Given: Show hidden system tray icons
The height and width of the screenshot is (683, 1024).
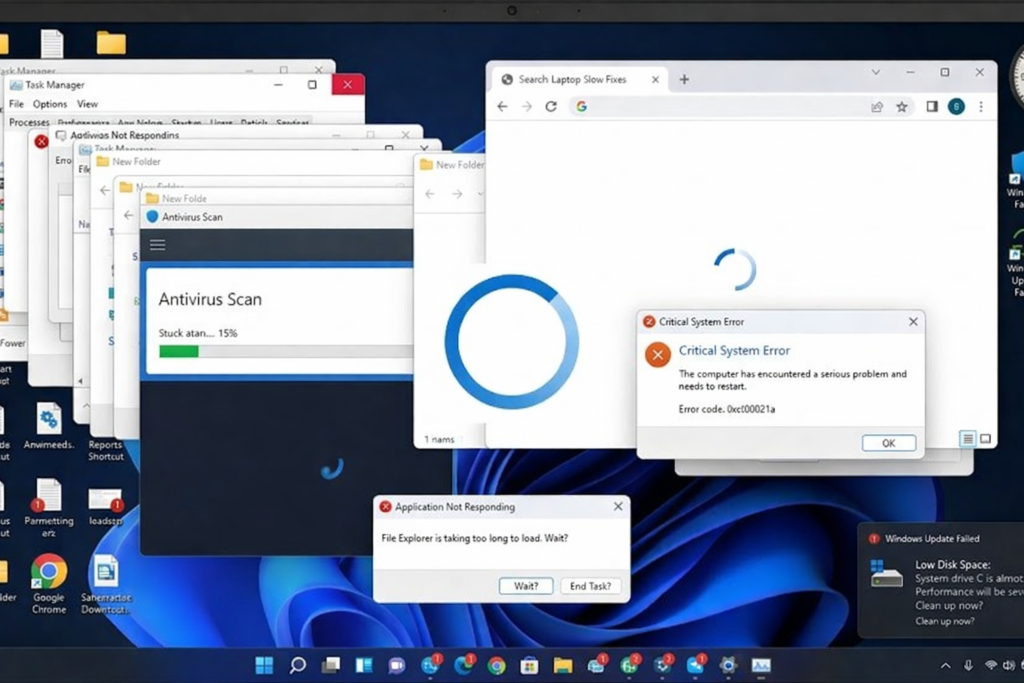Looking at the screenshot, I should (945, 666).
